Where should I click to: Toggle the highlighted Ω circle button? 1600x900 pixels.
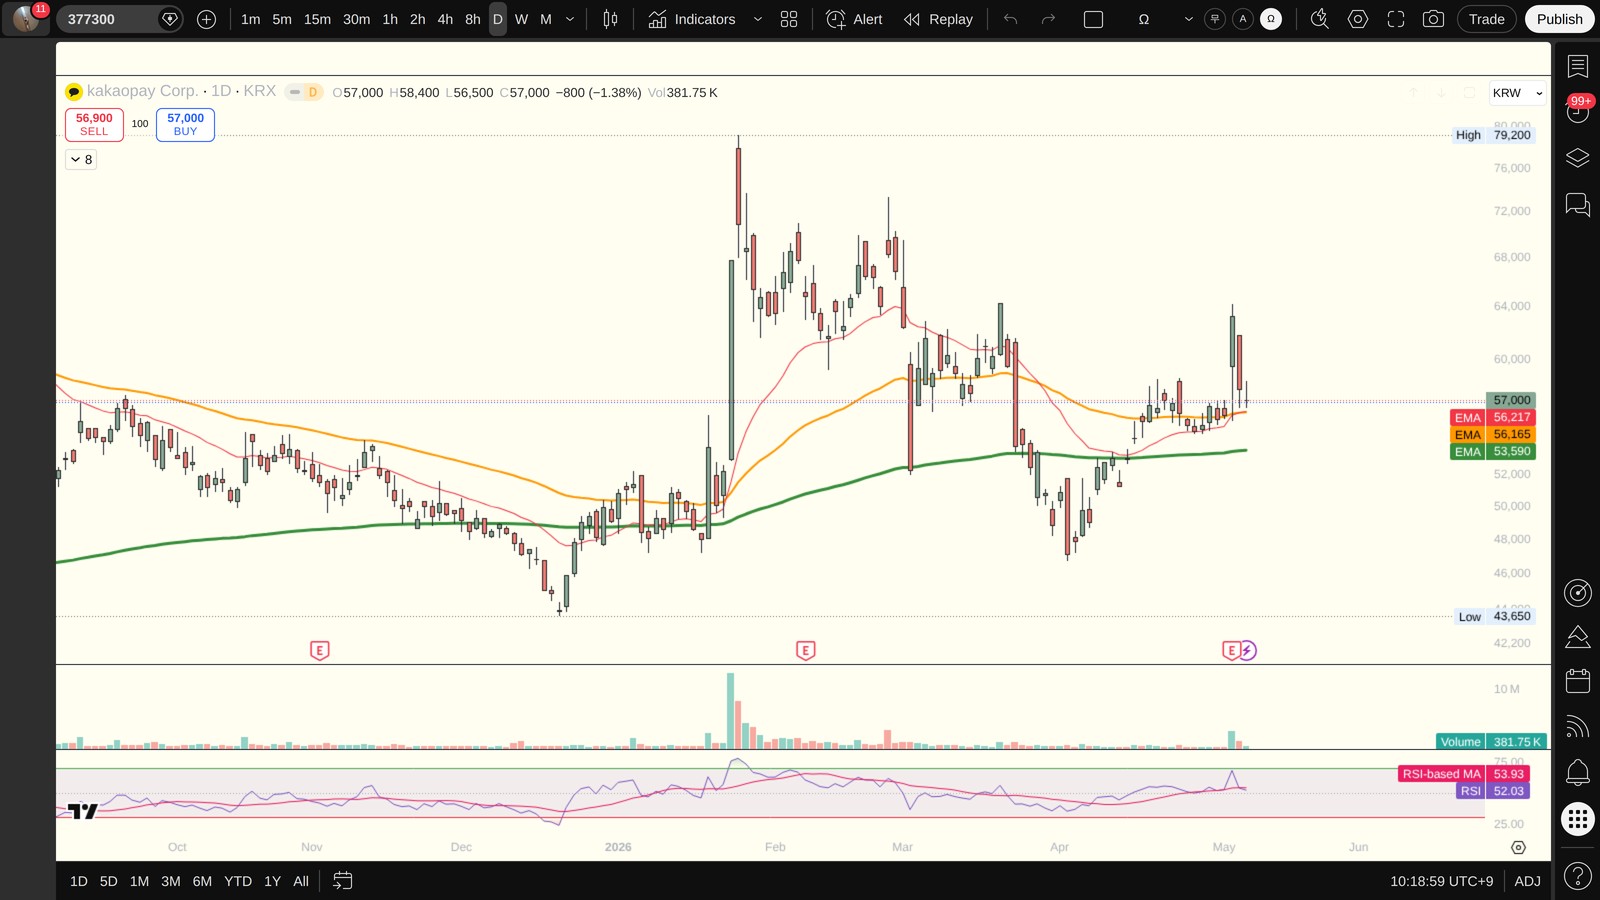pyautogui.click(x=1271, y=19)
